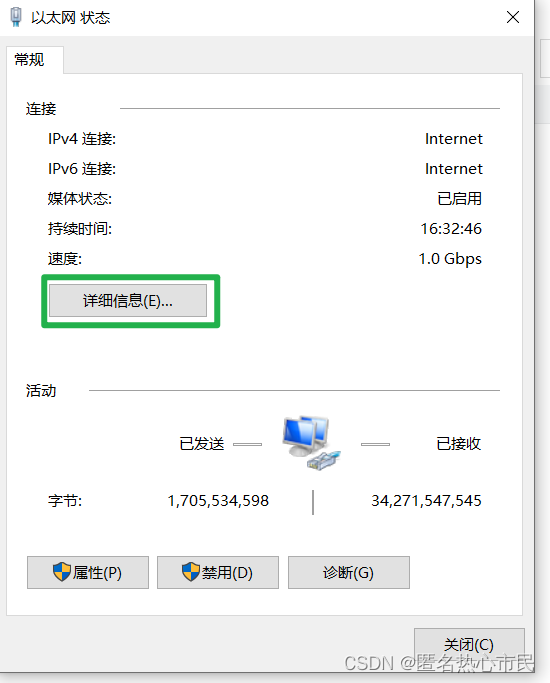The width and height of the screenshot is (550, 683).
Task: Click the received bytes count 34,271,547,545
Action: pos(426,501)
